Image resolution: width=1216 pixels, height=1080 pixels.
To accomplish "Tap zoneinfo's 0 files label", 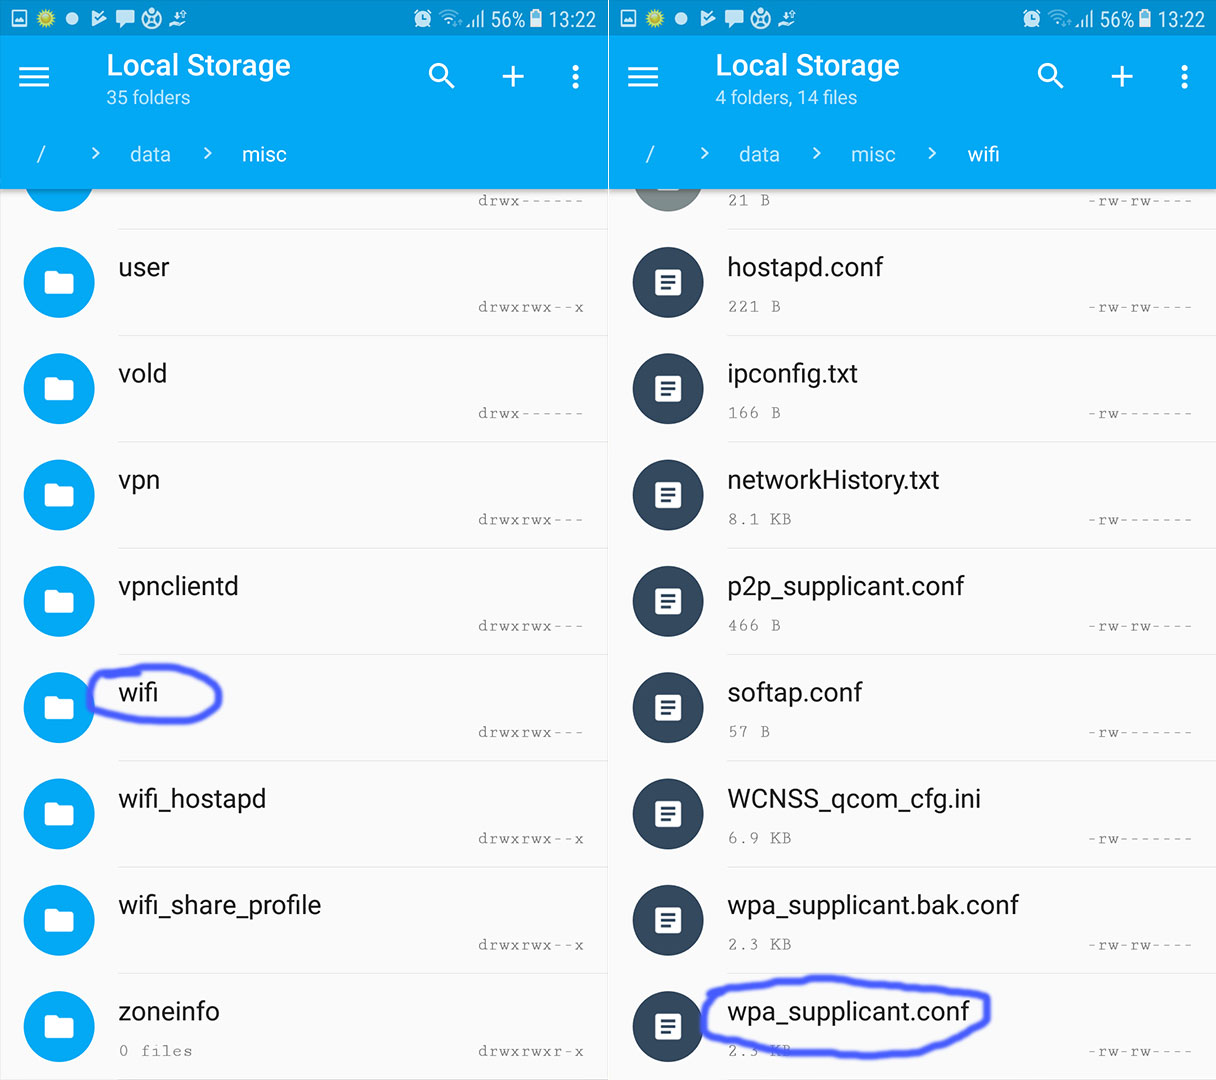I will click(x=155, y=1050).
